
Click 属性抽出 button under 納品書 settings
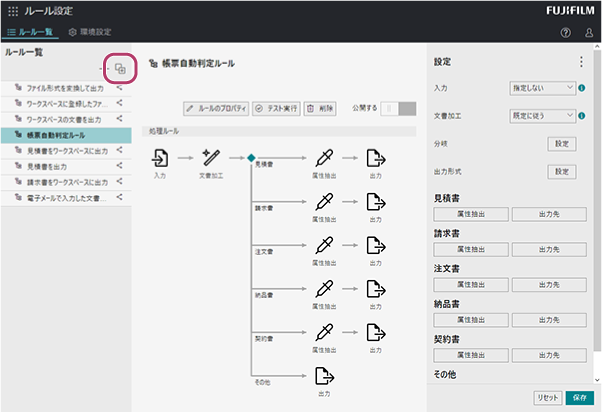click(471, 320)
